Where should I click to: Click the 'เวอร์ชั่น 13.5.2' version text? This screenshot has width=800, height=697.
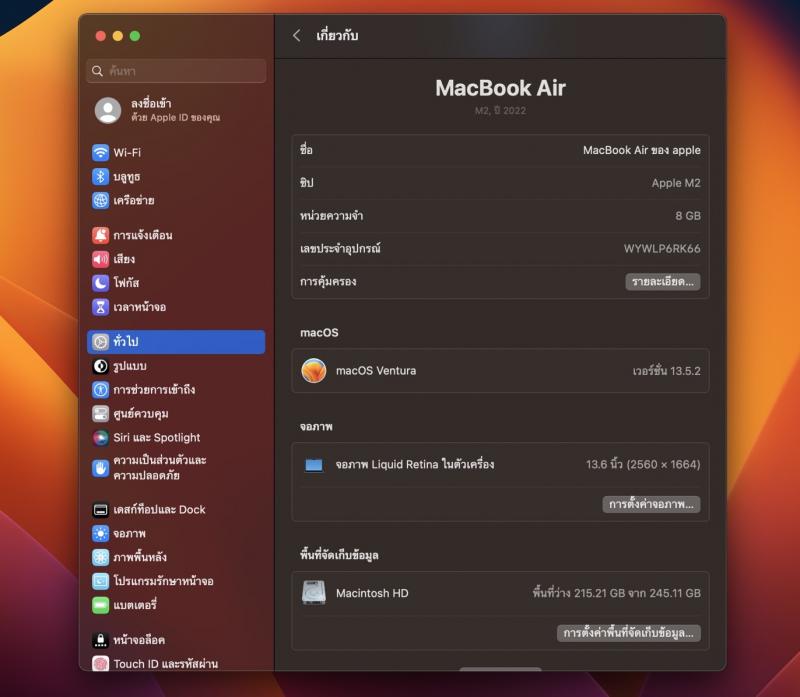click(x=666, y=371)
